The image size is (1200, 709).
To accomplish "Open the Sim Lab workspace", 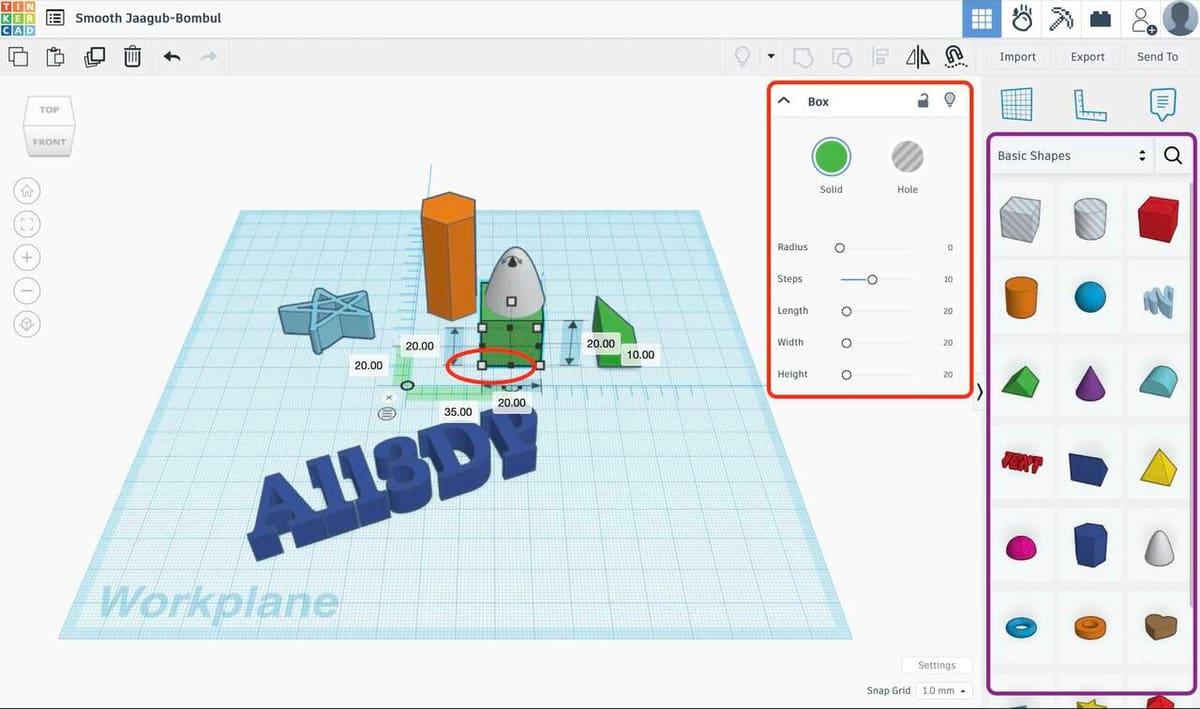I will point(1021,19).
